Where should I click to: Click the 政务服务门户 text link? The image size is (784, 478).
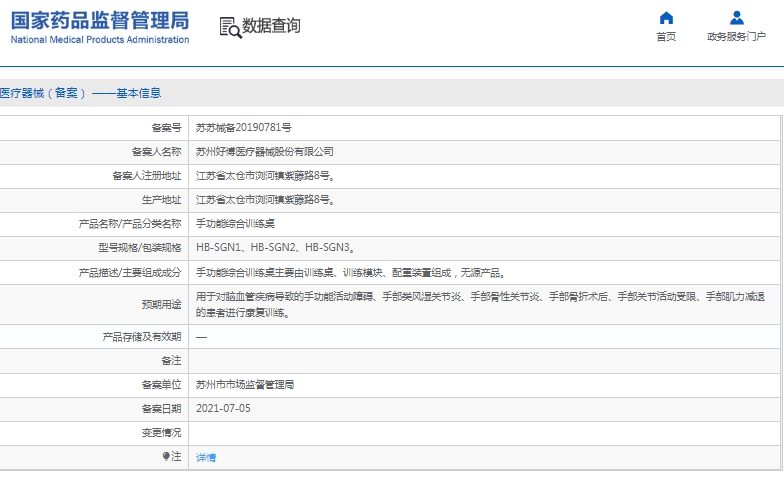point(736,36)
